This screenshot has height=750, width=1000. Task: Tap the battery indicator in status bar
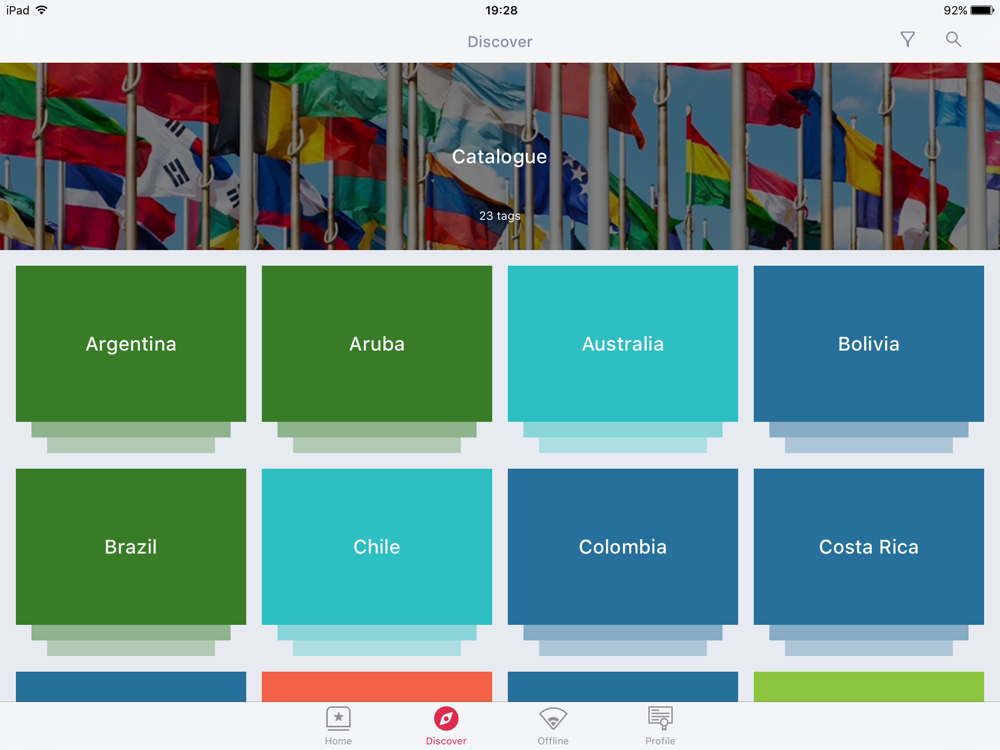982,10
